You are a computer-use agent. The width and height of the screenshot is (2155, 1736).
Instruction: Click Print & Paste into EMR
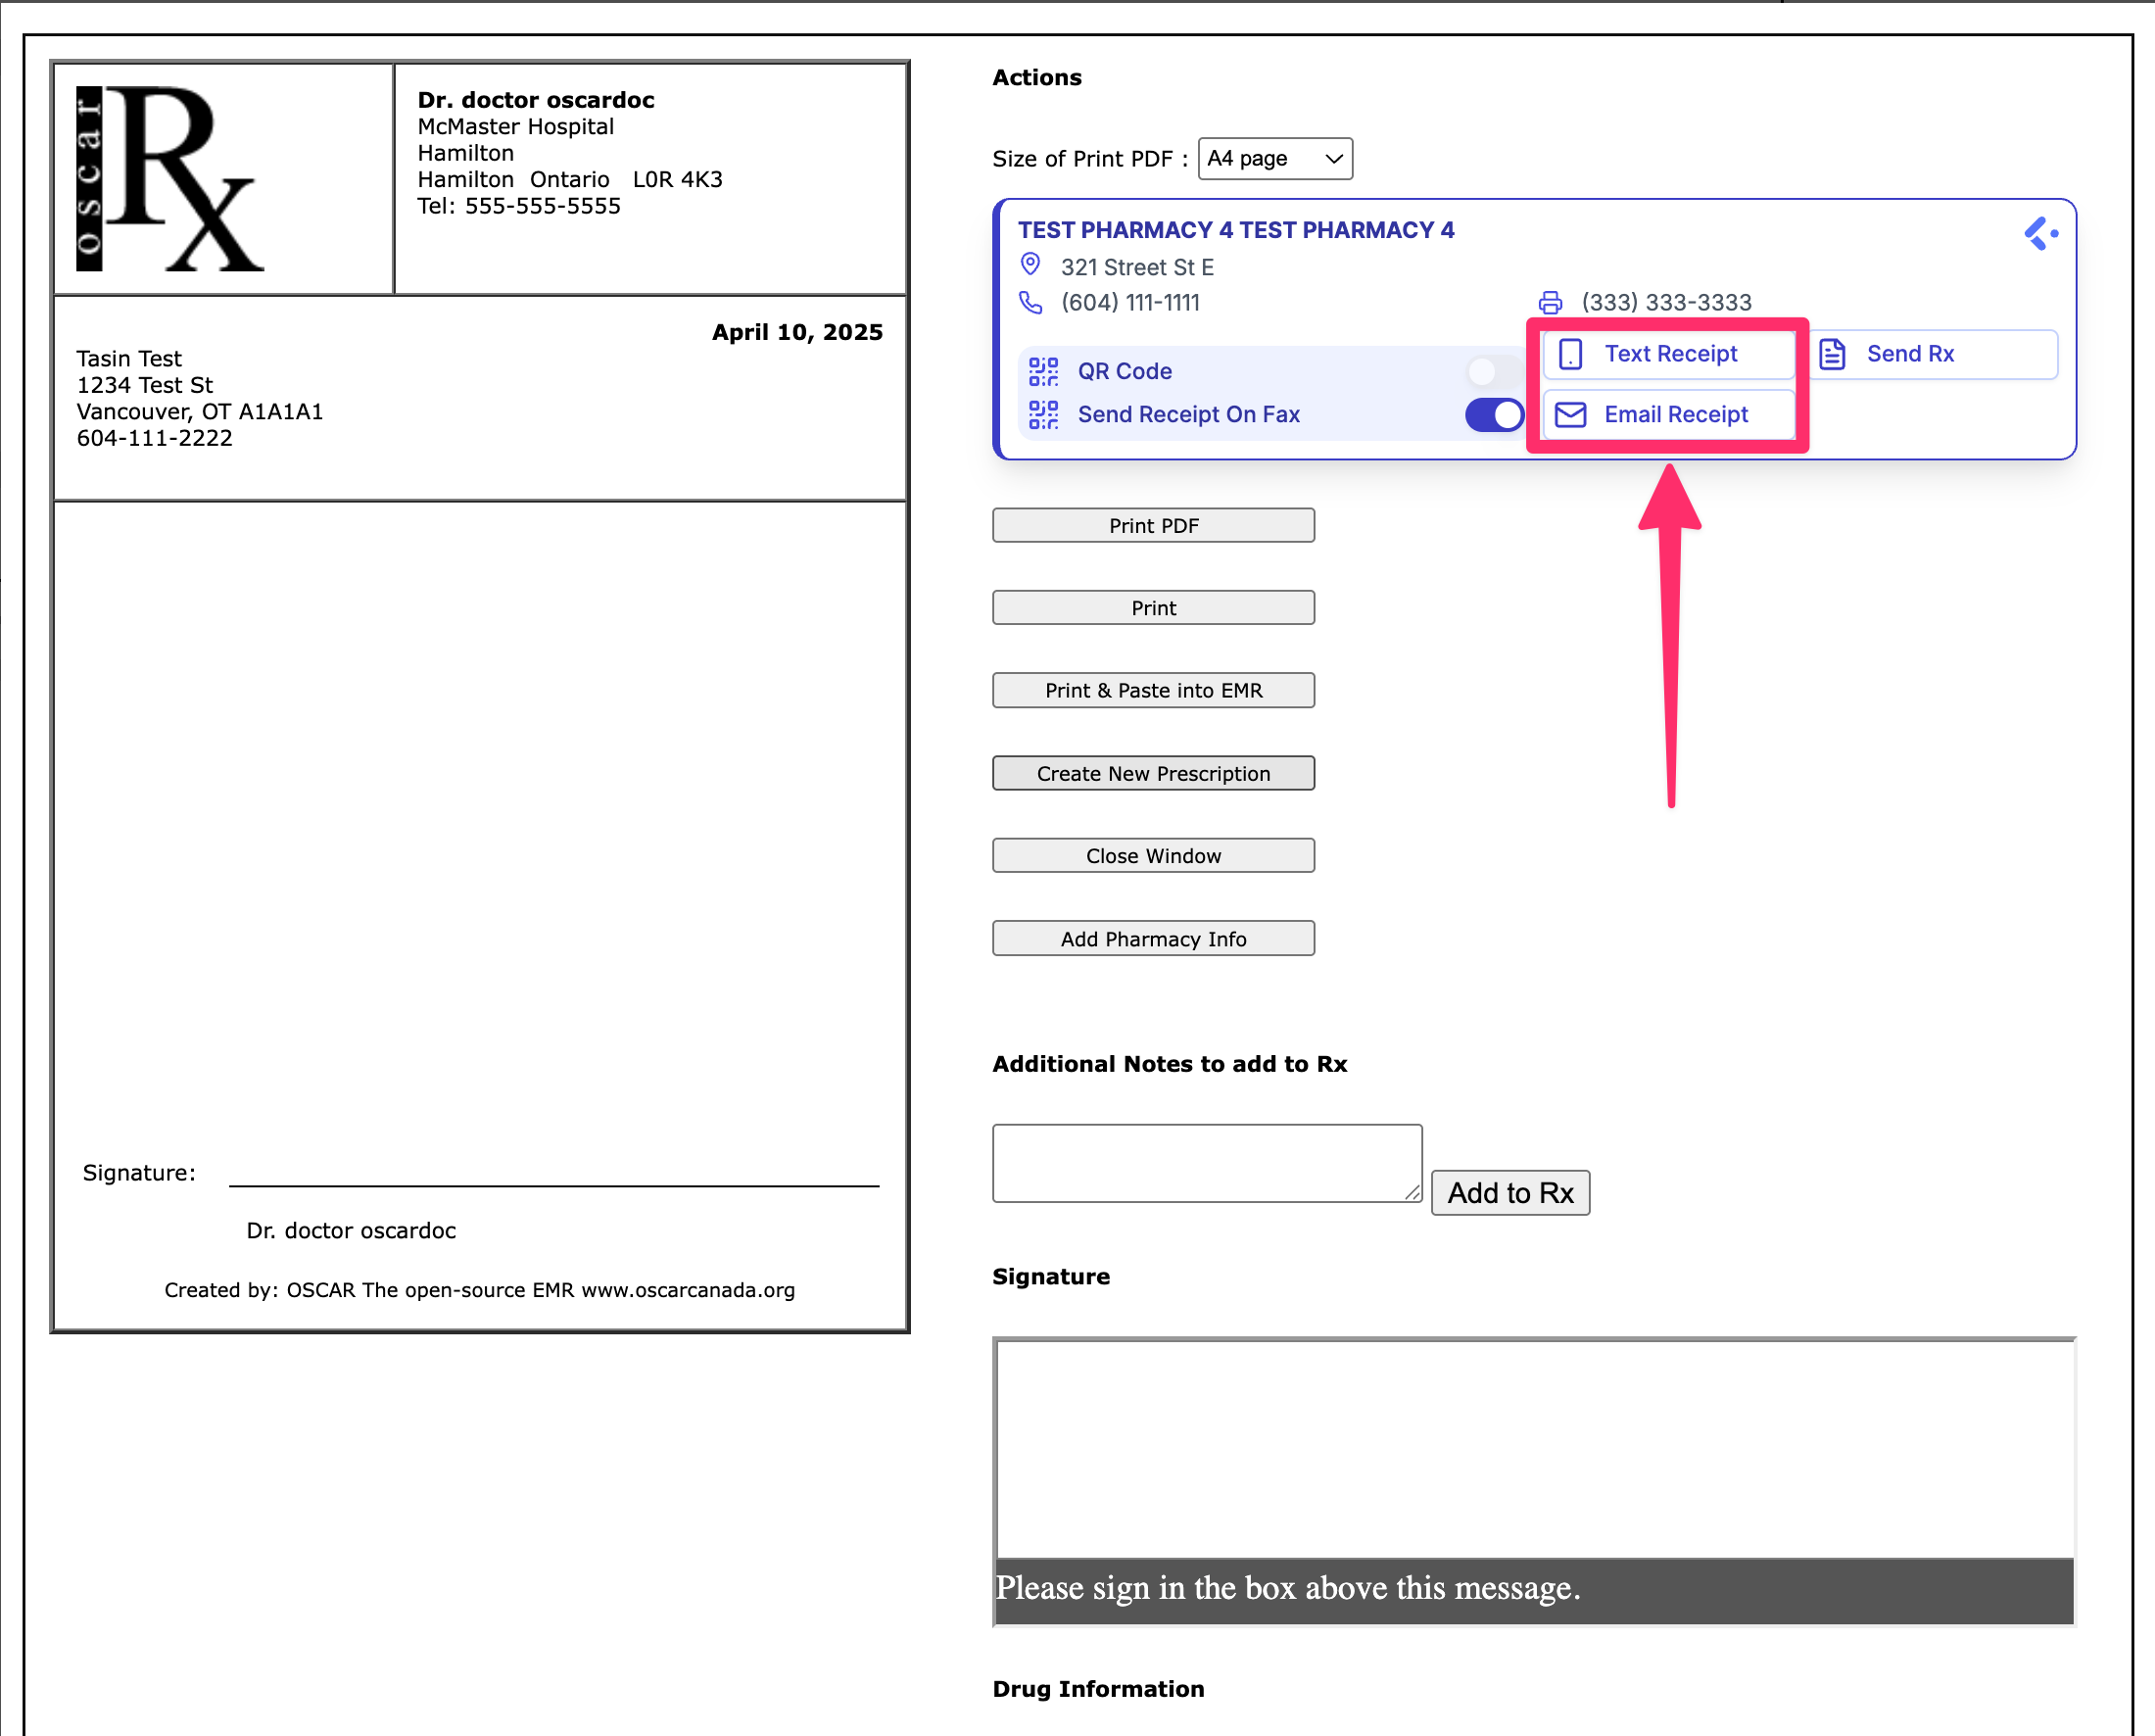1152,690
